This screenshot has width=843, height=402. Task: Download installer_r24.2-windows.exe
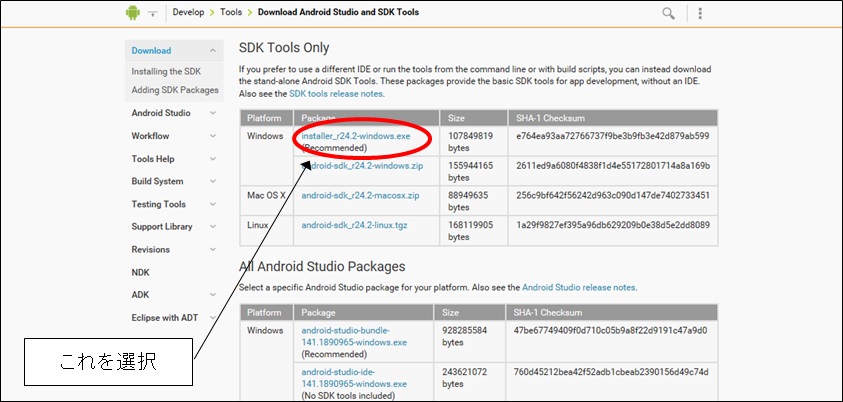[x=356, y=136]
